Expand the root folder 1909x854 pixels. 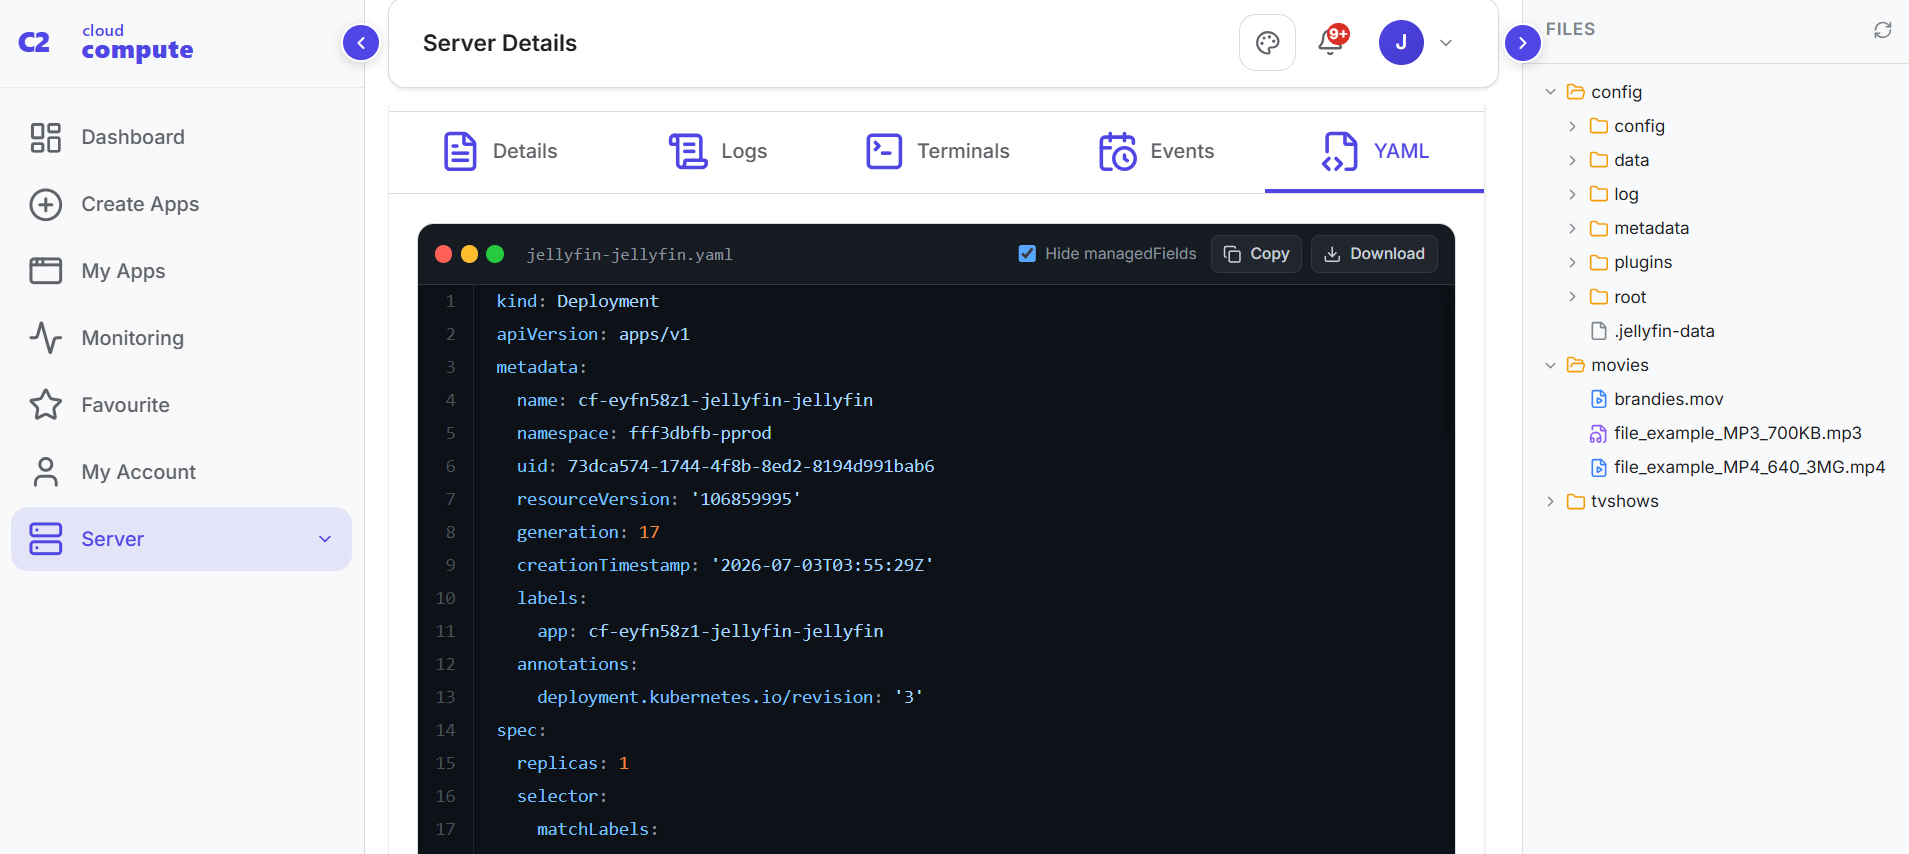[1572, 297]
